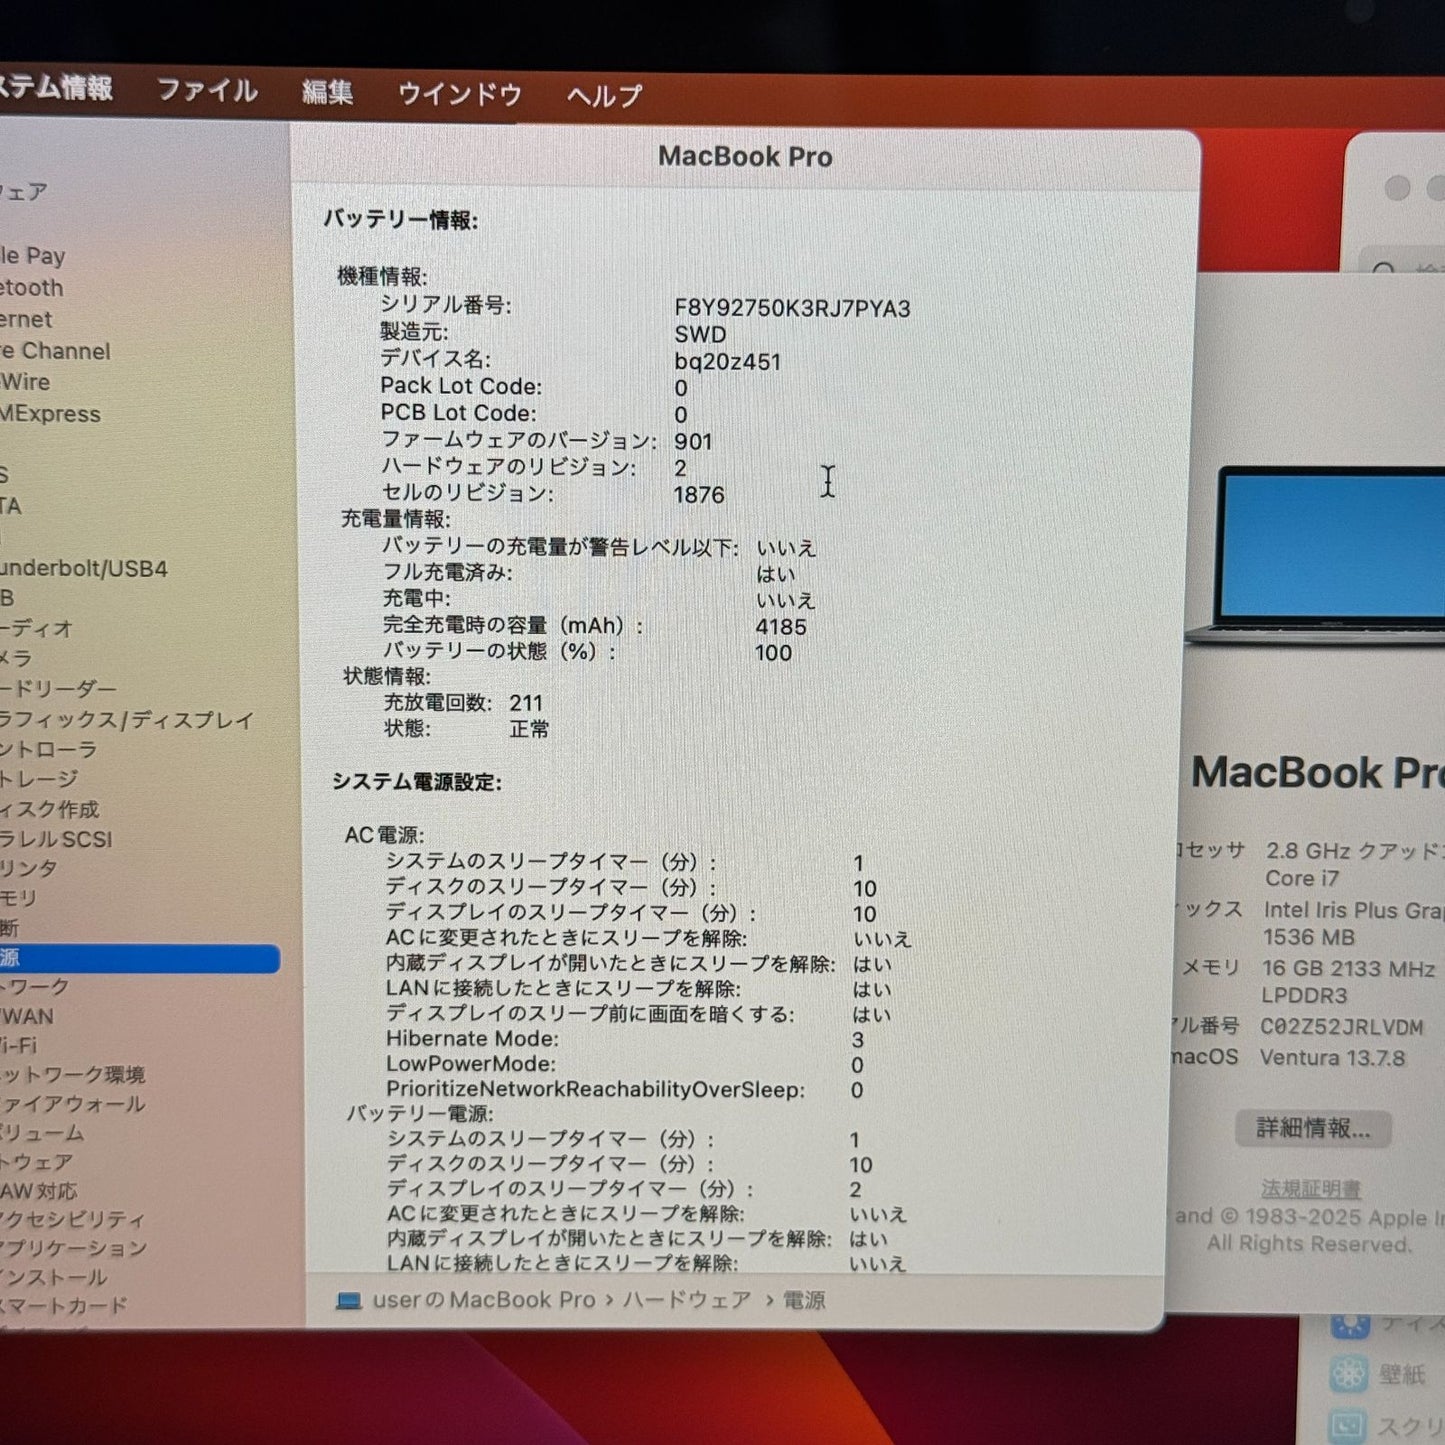Screen dimensions: 1445x1445
Task: Select WWAN sidebar item
Action: tap(27, 1016)
